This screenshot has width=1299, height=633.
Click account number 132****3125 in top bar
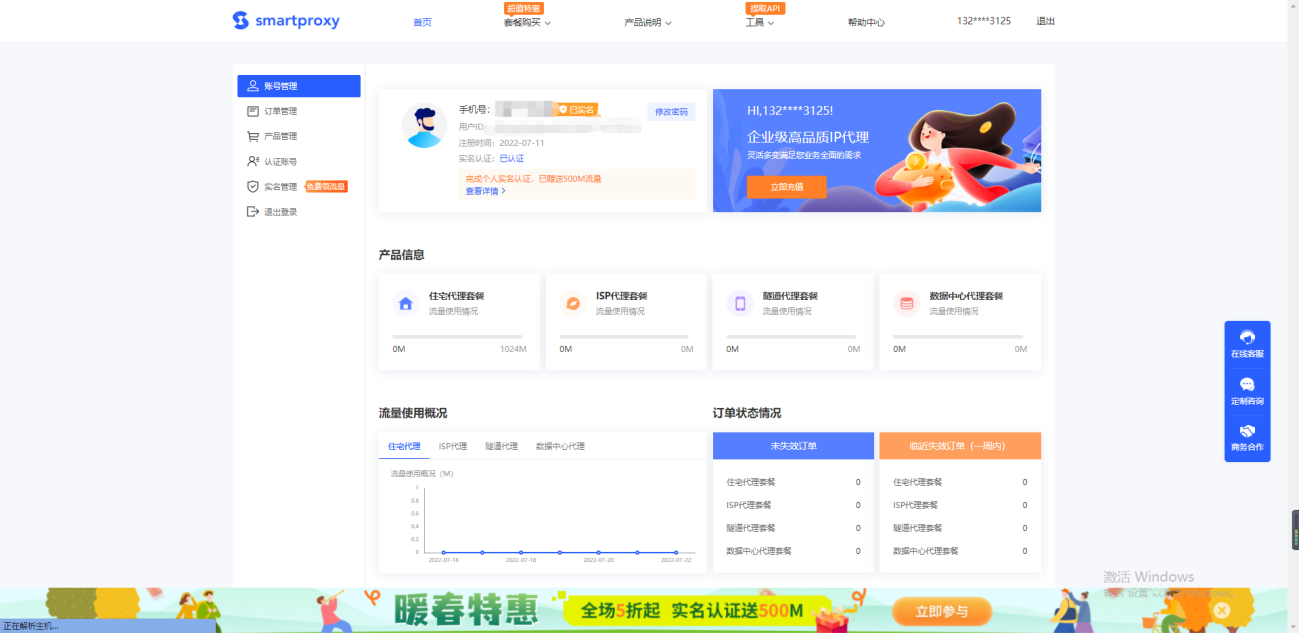pyautogui.click(x=984, y=21)
